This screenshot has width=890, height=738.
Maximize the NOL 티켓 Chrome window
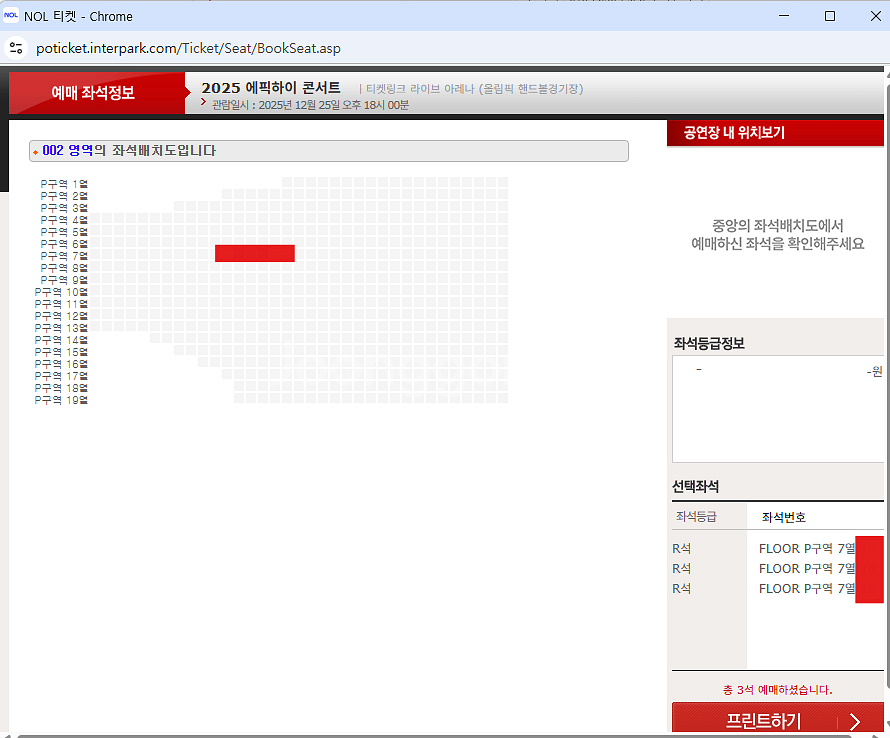click(x=829, y=16)
